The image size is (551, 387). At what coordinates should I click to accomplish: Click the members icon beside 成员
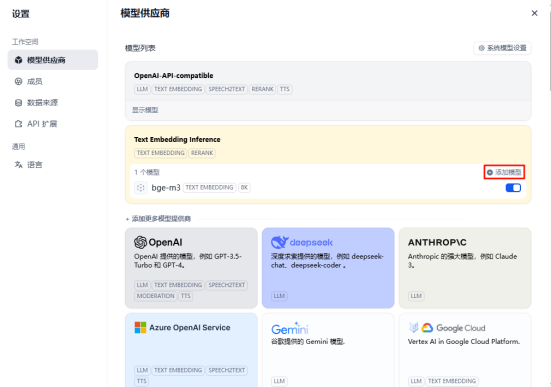pos(19,82)
